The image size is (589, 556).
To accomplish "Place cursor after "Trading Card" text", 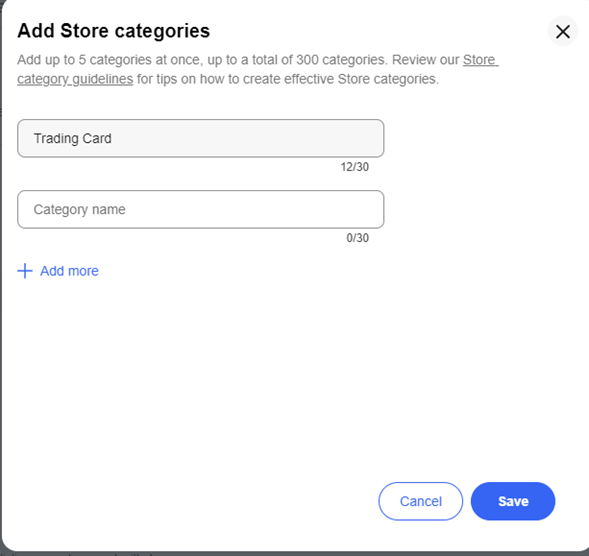I will [x=113, y=138].
